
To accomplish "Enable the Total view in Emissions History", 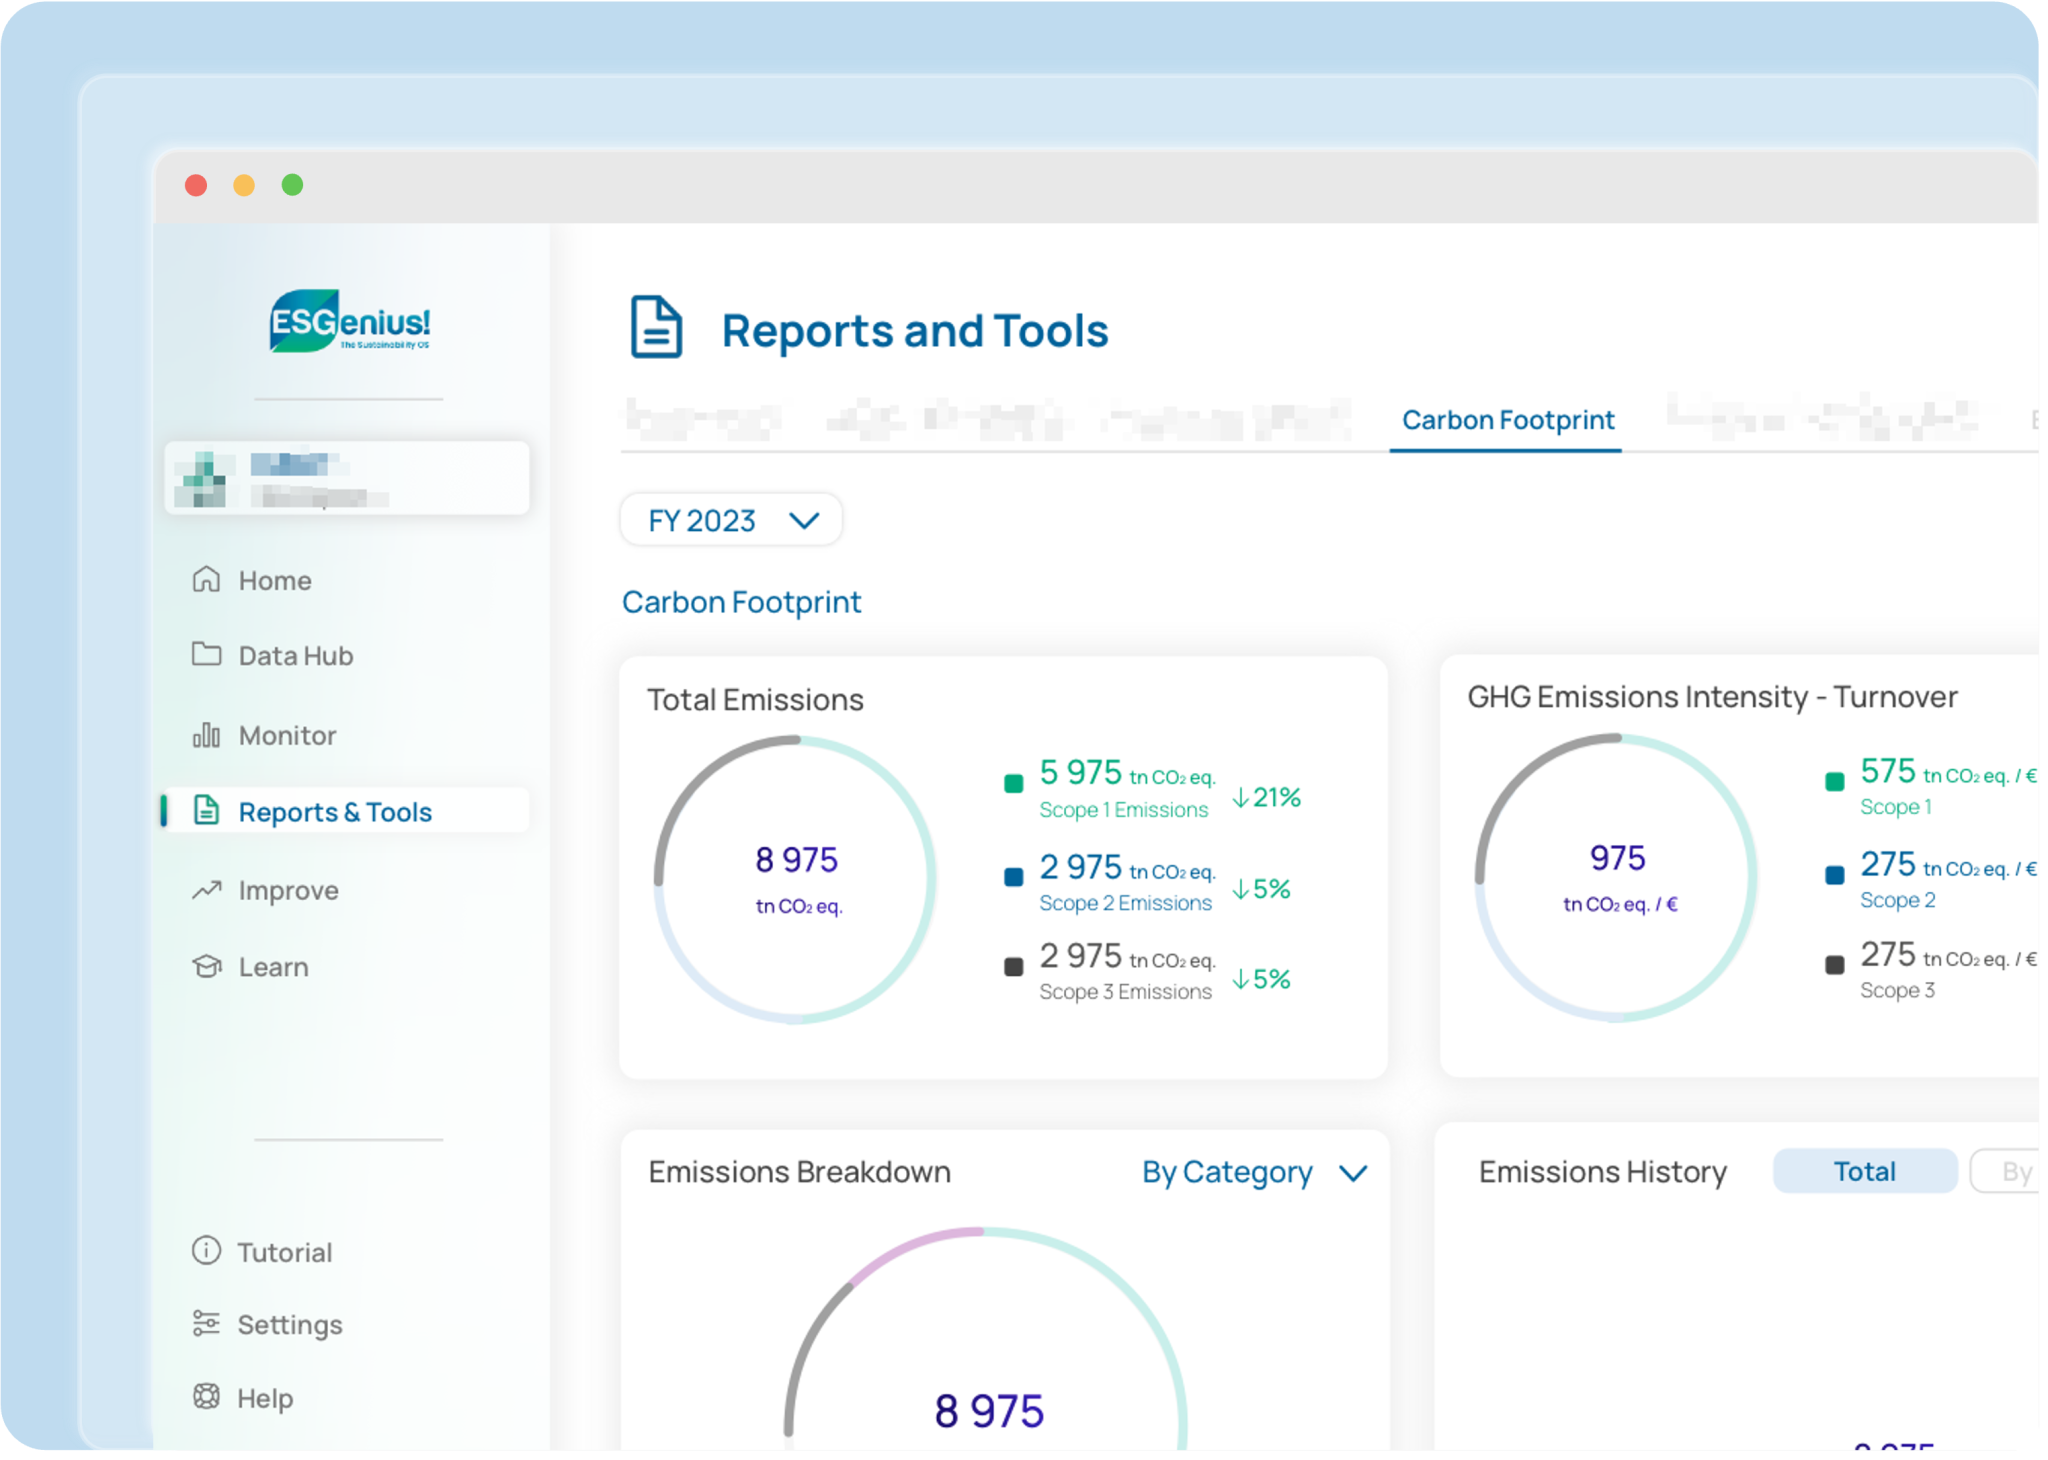I will [1864, 1171].
